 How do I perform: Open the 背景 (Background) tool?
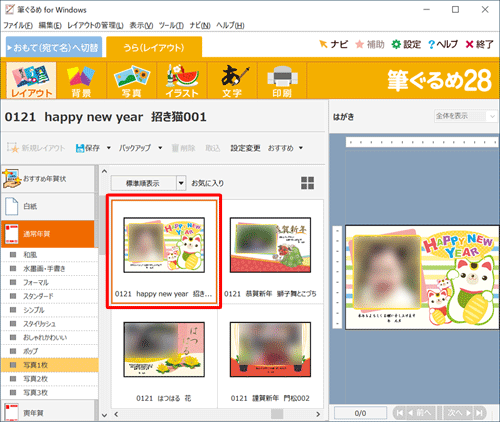click(x=81, y=81)
